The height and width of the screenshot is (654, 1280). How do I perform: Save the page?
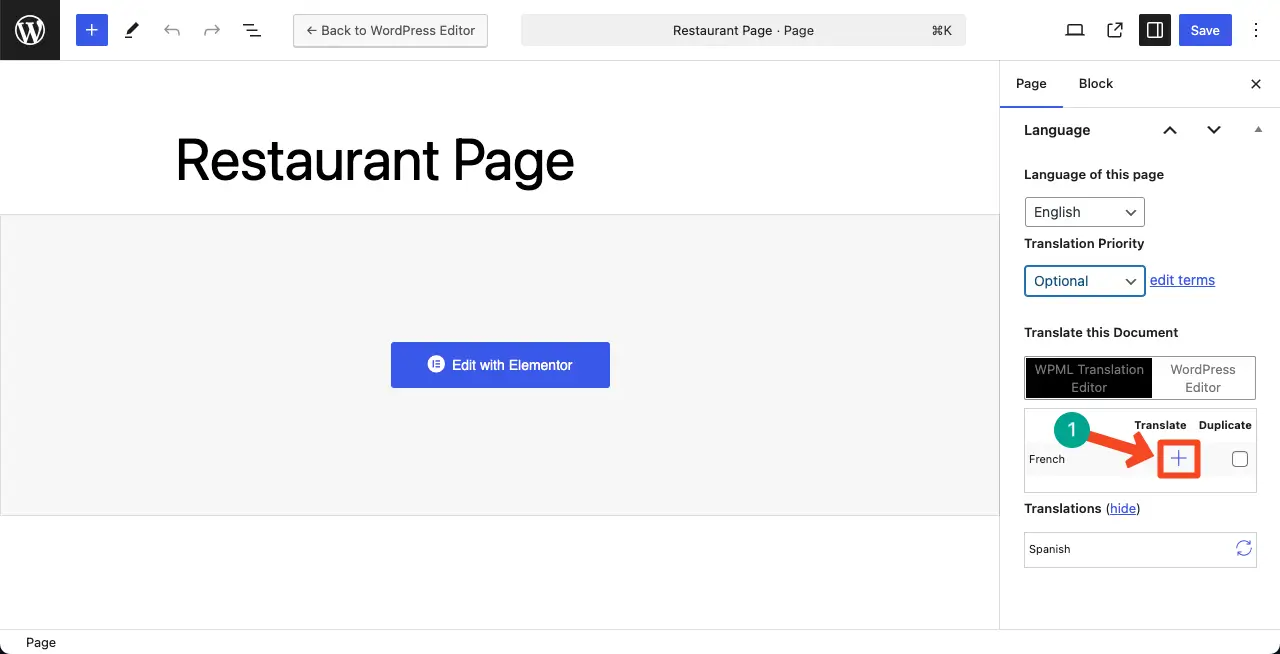(x=1205, y=30)
